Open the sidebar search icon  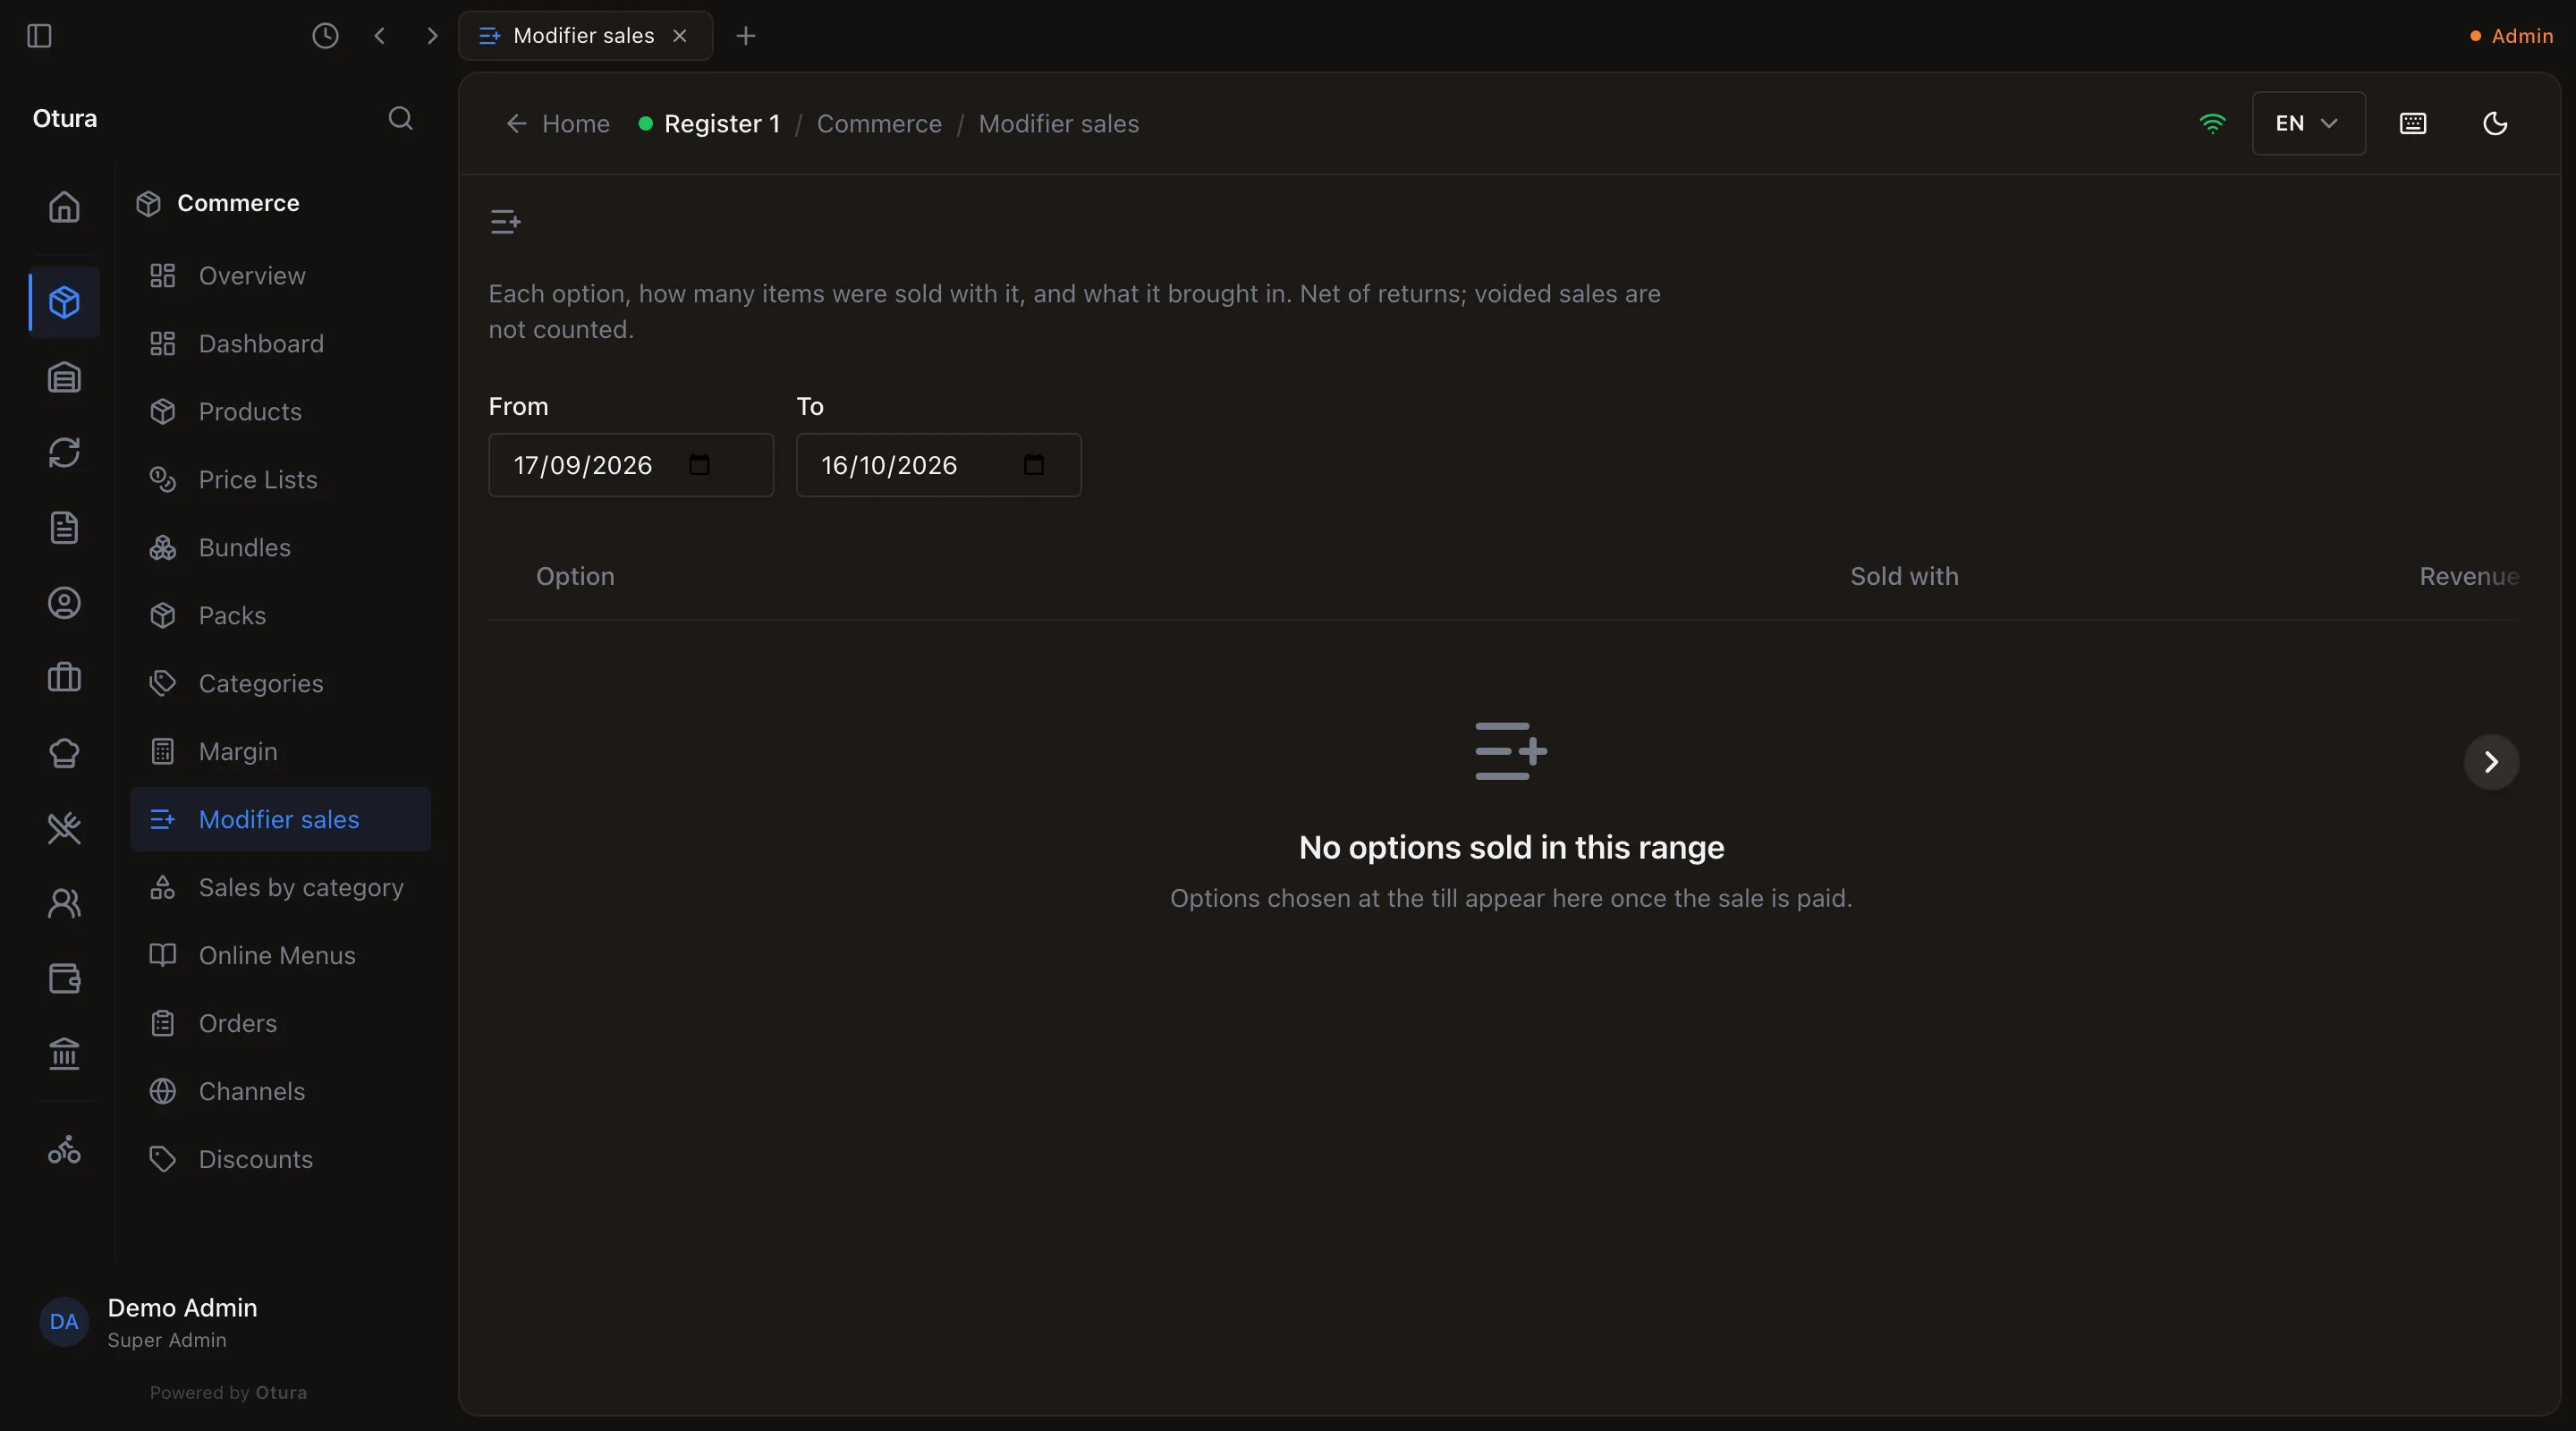400,118
